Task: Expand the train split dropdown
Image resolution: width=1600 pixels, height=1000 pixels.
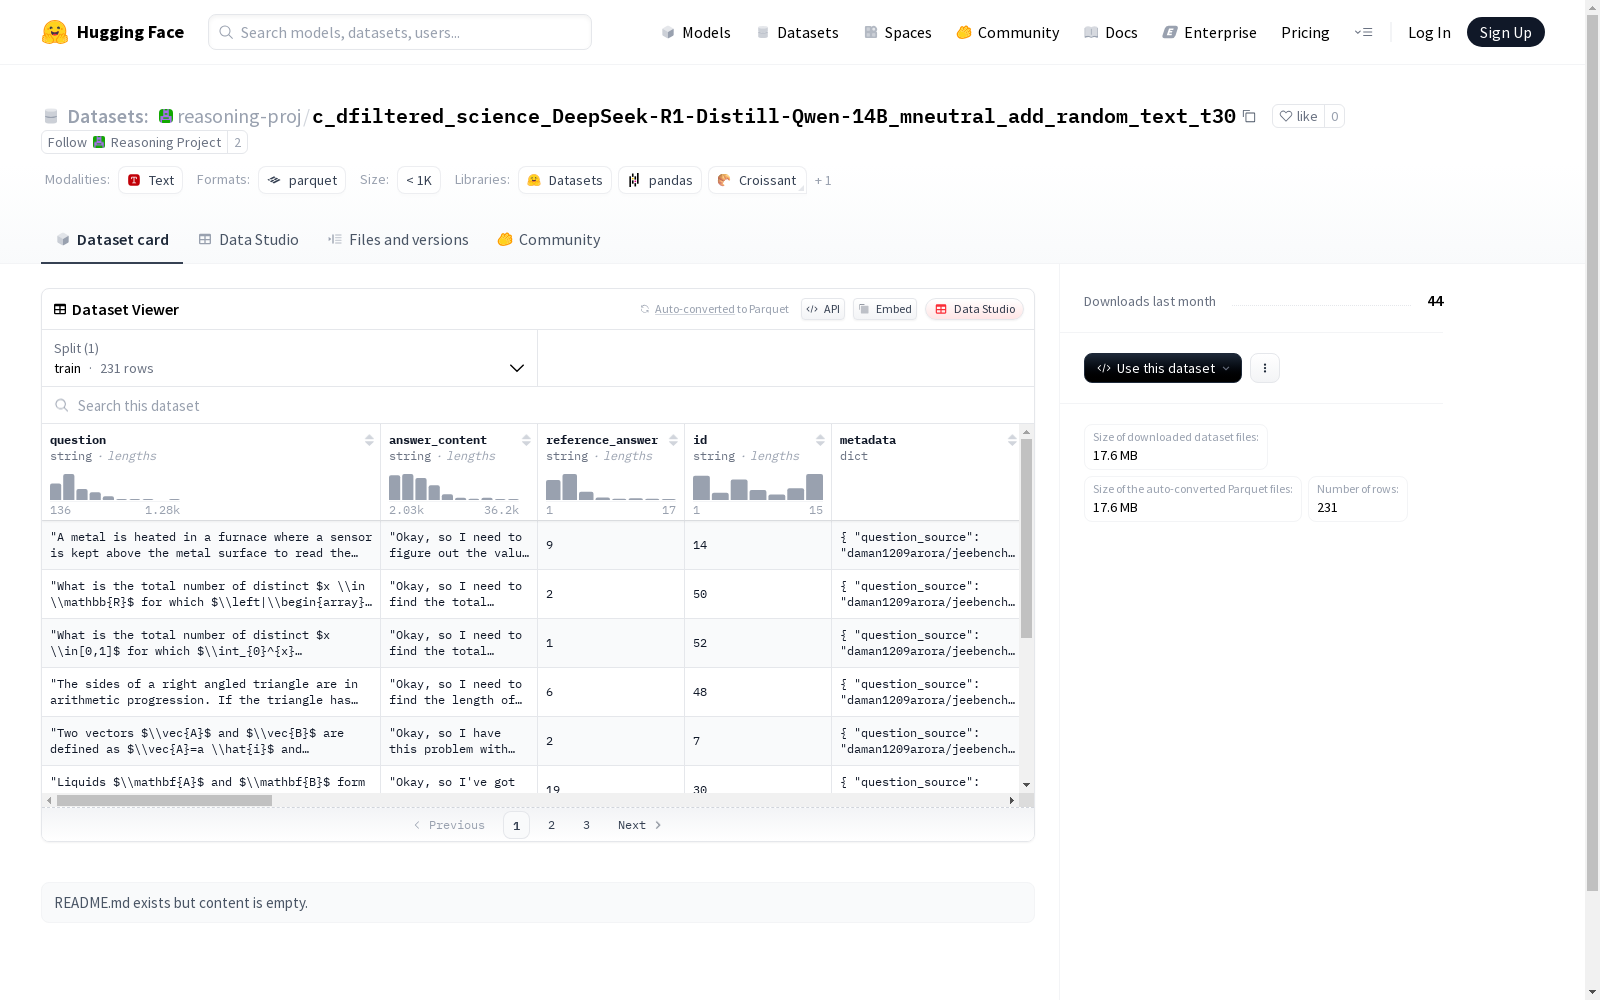Action: click(x=290, y=358)
